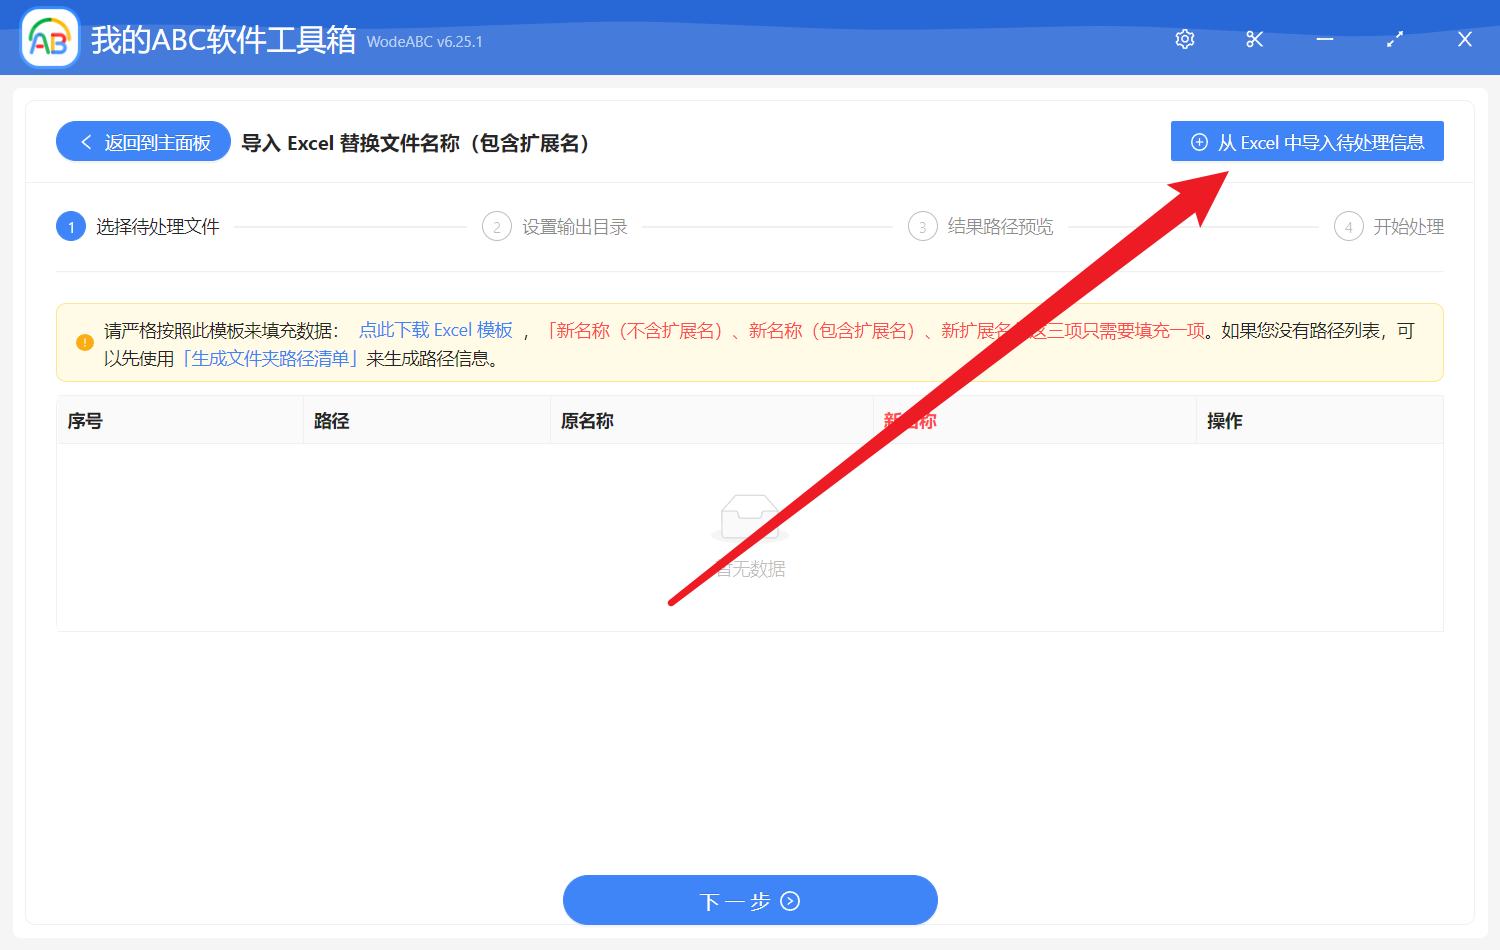1500x950 pixels.
Task: Click the plus-circle icon on the Excel import button
Action: coord(1199,141)
